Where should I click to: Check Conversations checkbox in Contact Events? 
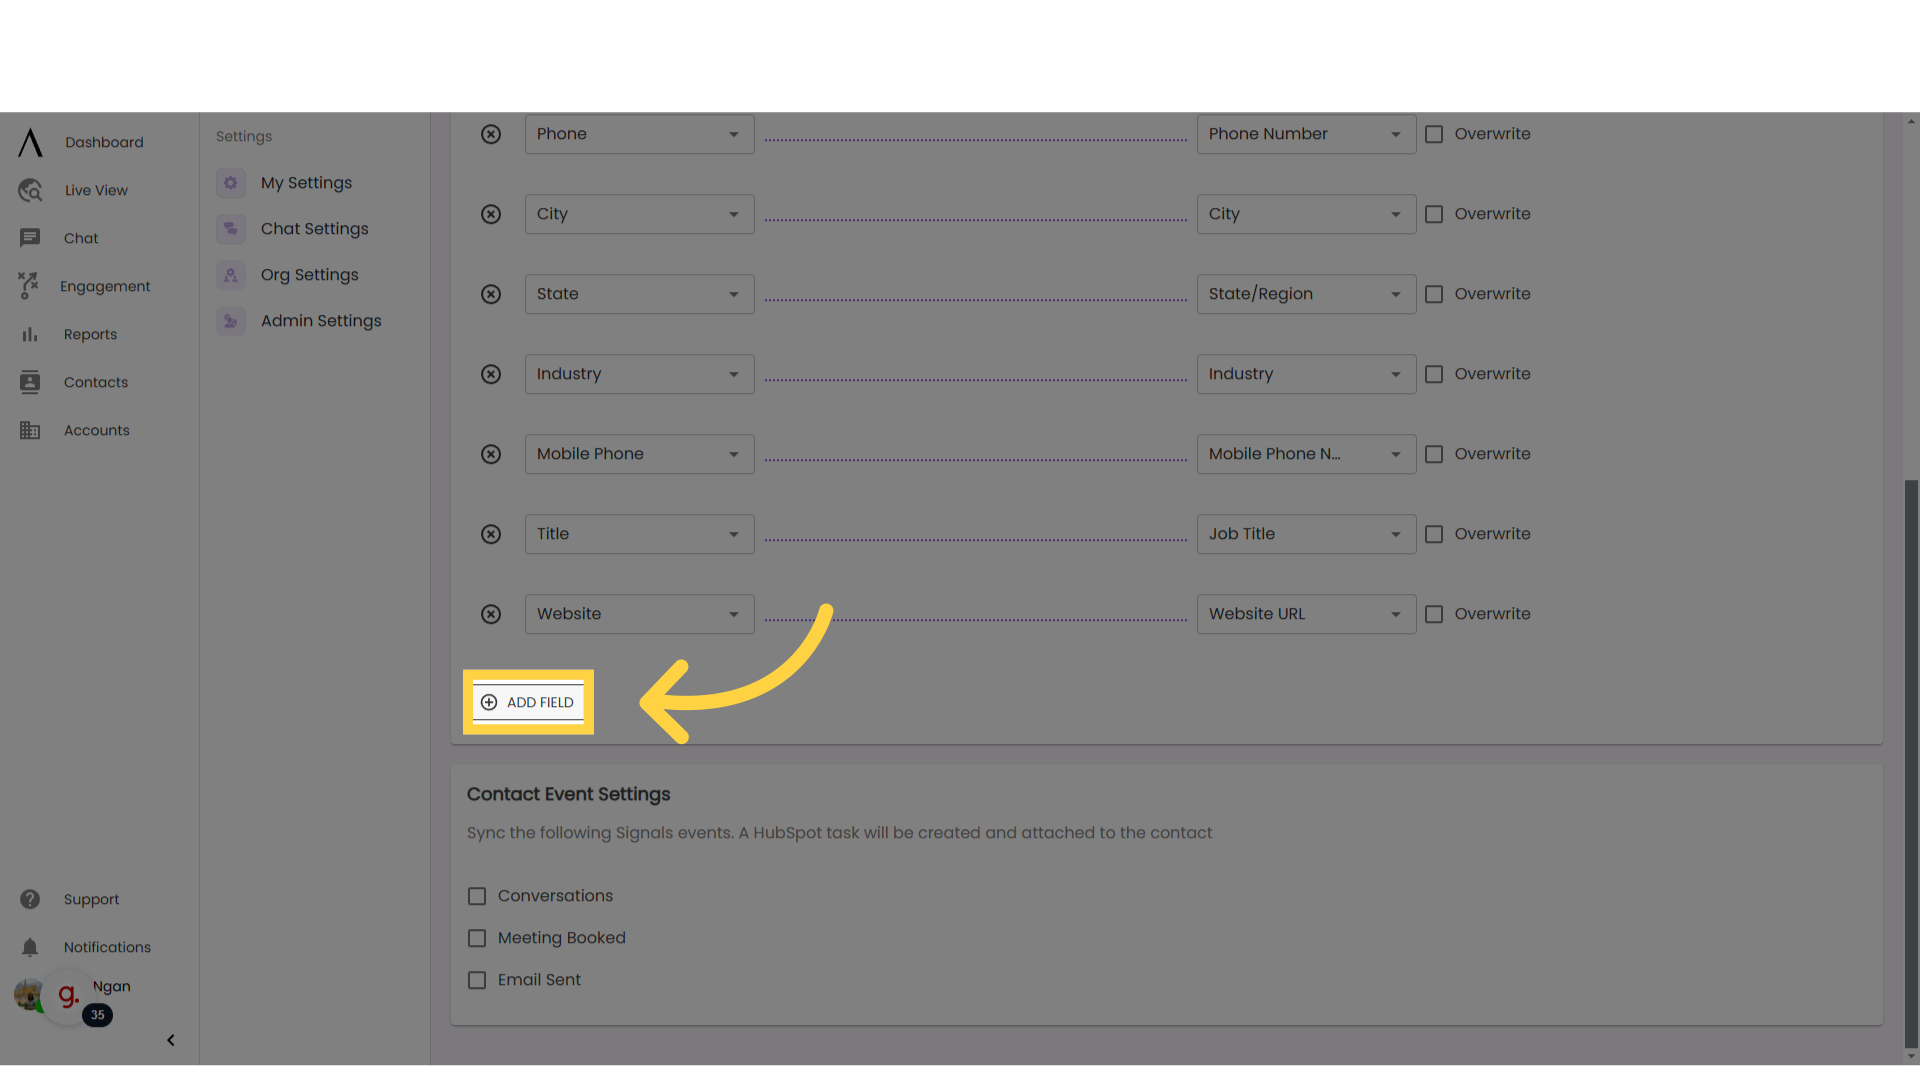click(x=476, y=897)
